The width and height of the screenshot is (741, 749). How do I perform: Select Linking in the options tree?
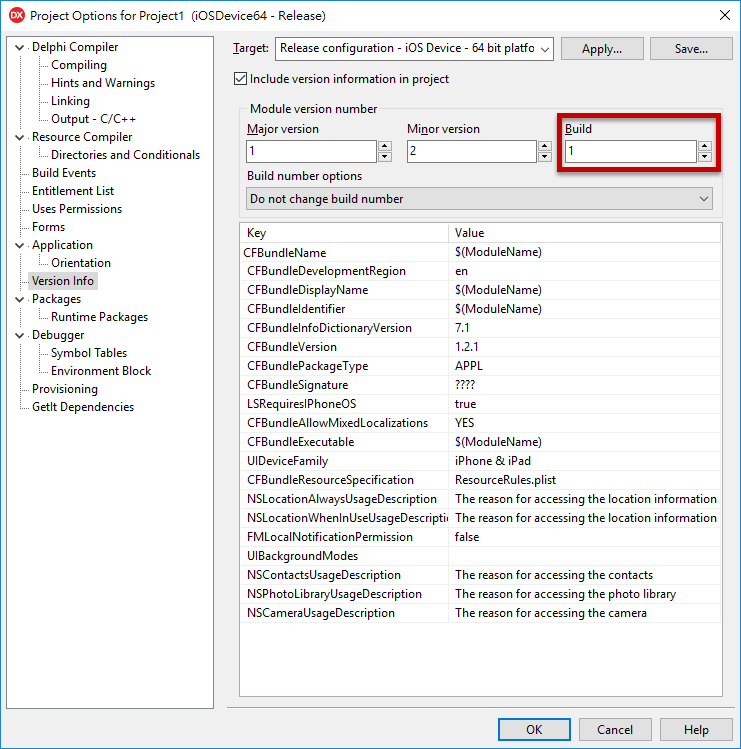[70, 101]
